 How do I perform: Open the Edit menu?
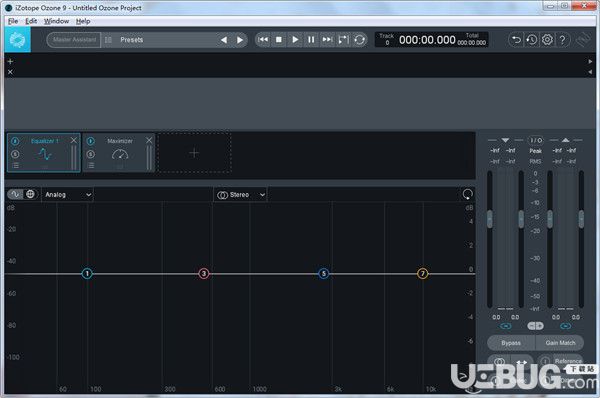[x=31, y=21]
